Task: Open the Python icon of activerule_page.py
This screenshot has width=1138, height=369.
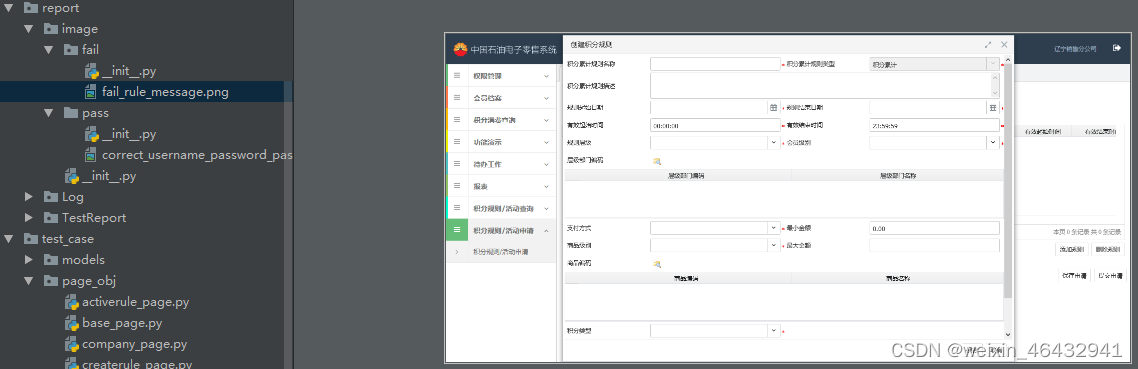Action: [71, 302]
